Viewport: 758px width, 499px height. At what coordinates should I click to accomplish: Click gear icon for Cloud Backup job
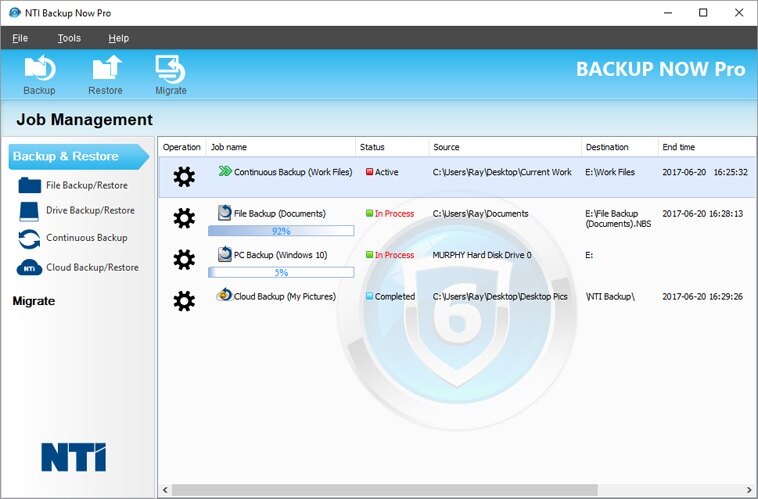184,299
